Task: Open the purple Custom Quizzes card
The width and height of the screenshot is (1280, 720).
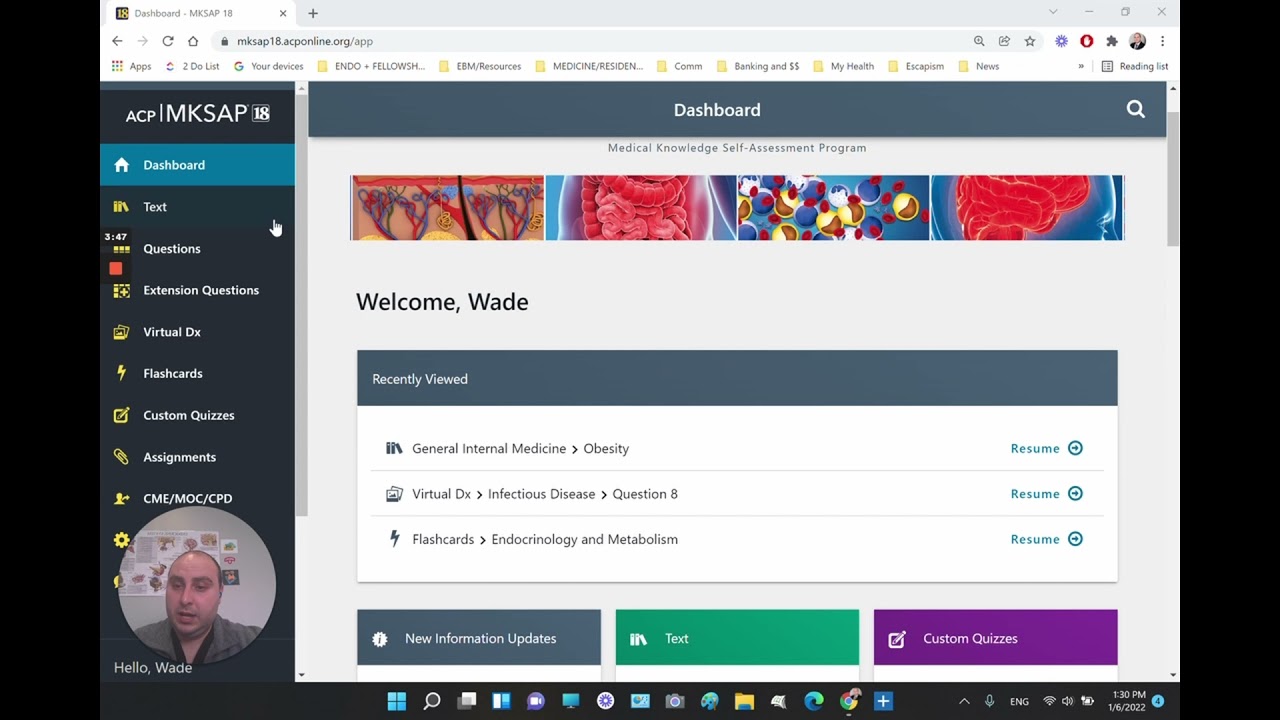Action: pyautogui.click(x=995, y=638)
